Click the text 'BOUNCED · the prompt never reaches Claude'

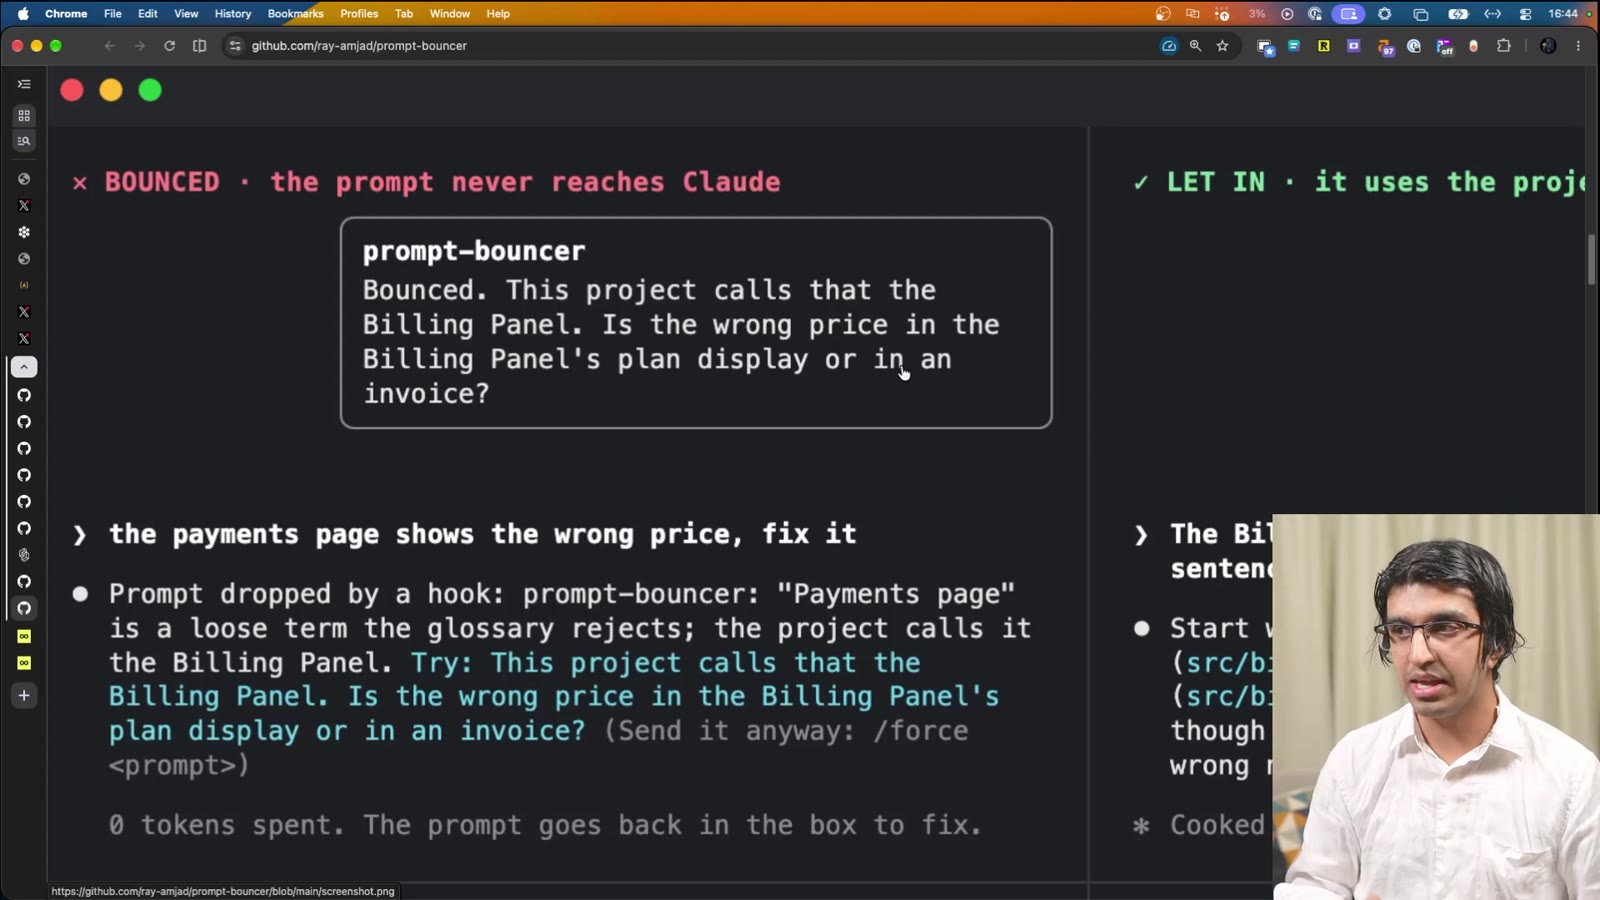[x=443, y=182]
